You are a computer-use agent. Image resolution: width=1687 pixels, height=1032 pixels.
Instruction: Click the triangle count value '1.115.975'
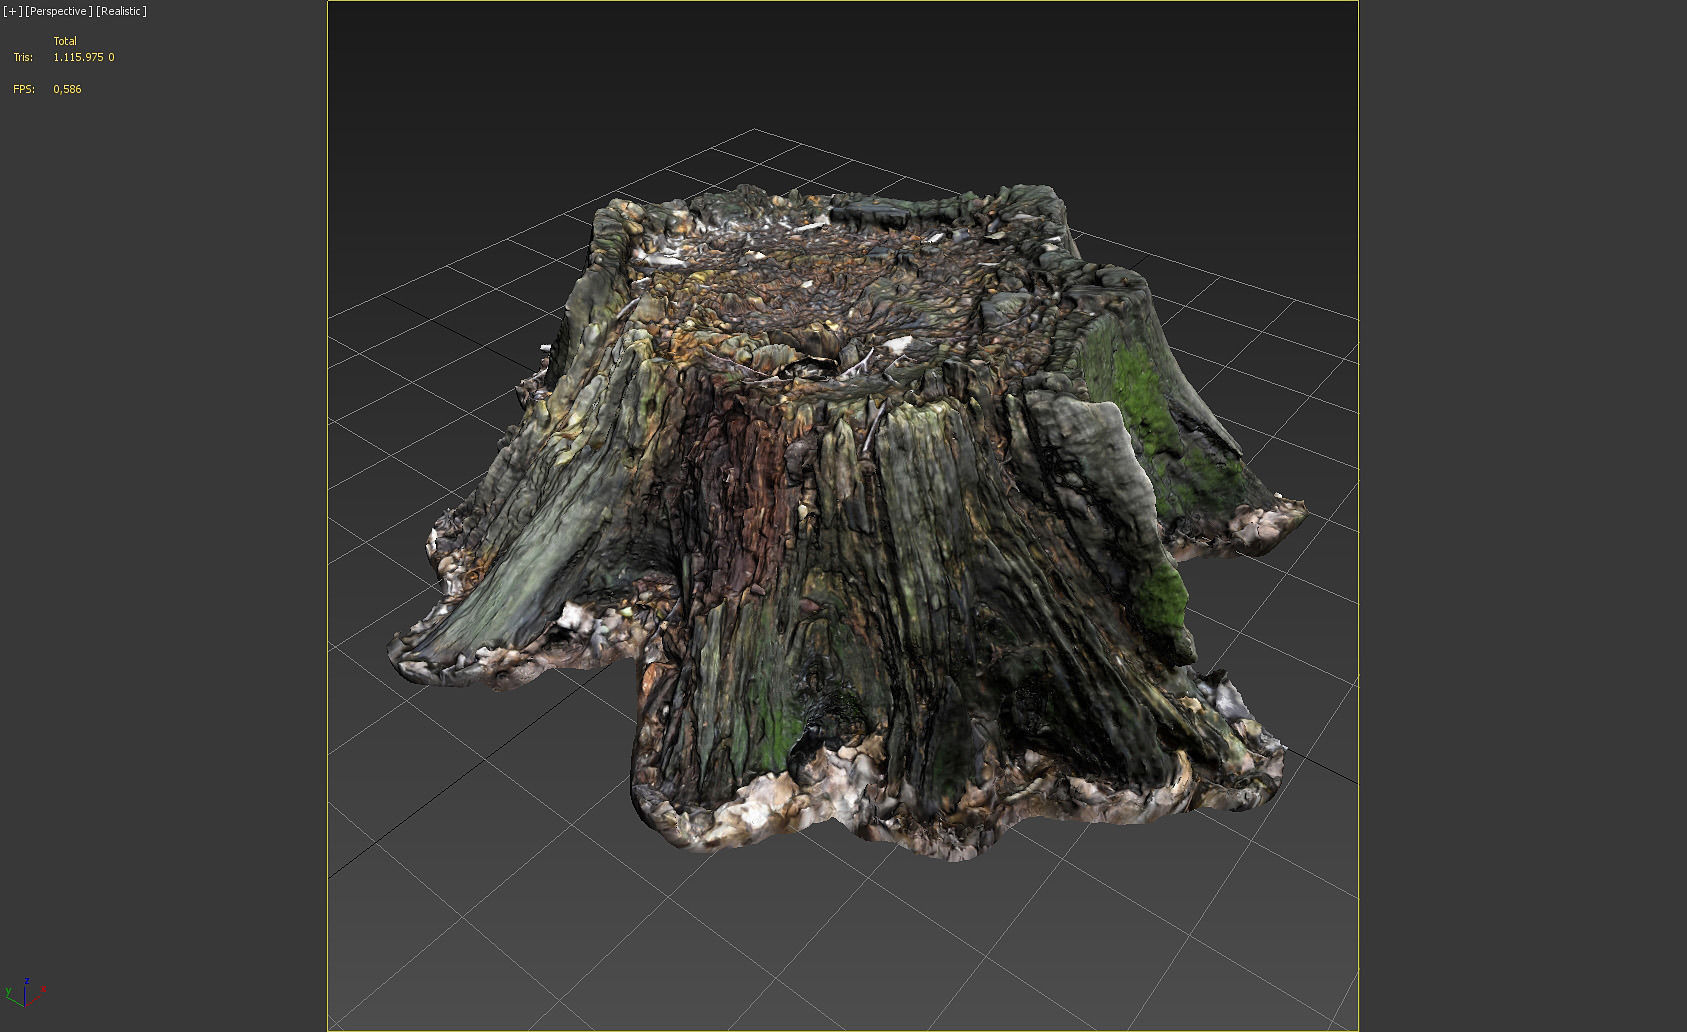click(78, 57)
